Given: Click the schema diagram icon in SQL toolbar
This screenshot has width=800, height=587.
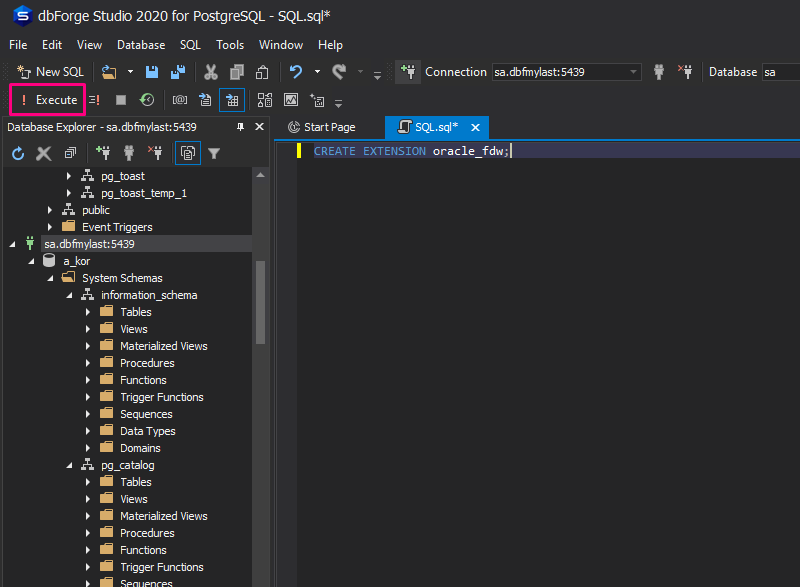Looking at the screenshot, I should coord(265,100).
